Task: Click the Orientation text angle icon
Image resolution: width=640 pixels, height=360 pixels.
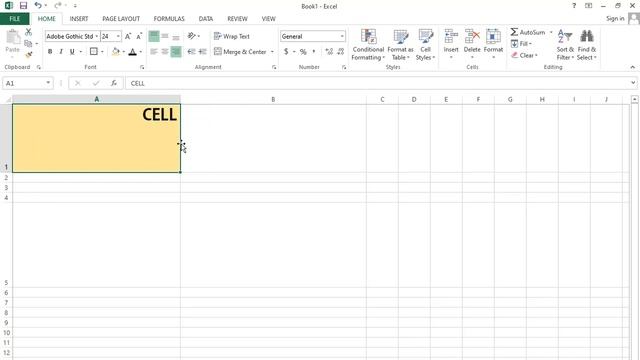Action: click(x=191, y=36)
